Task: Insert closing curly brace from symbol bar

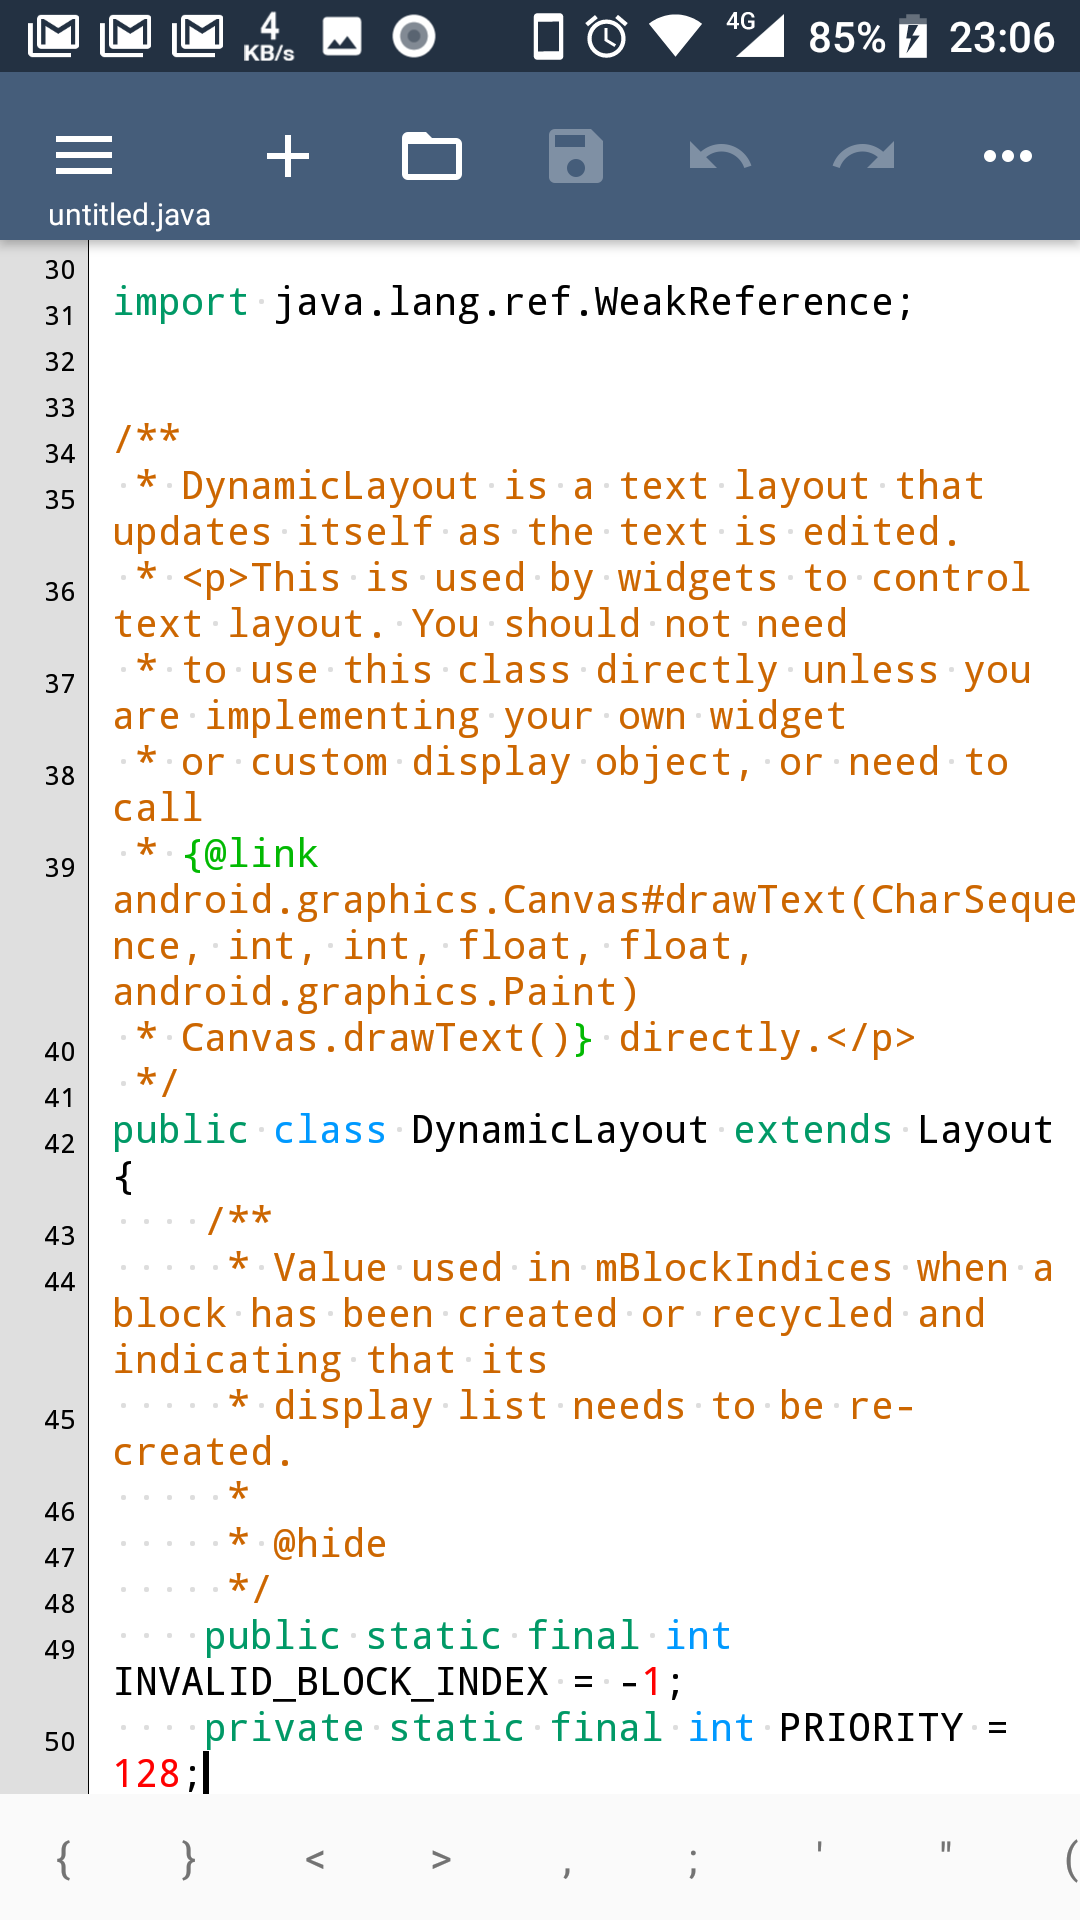Action: pos(188,1860)
